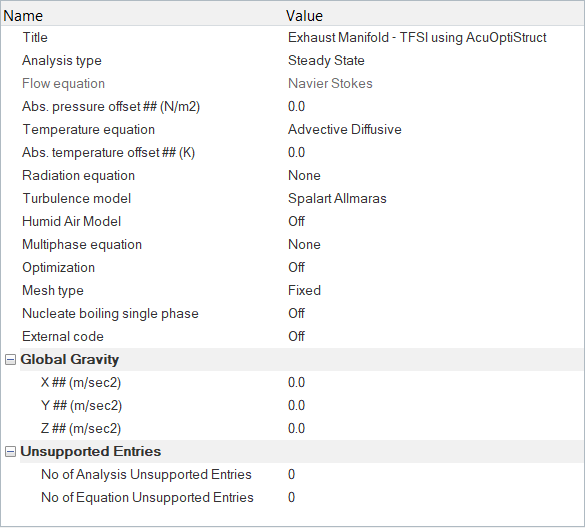Toggle the Humid Air Model Off value
Image resolution: width=585 pixels, height=528 pixels.
pos(296,222)
